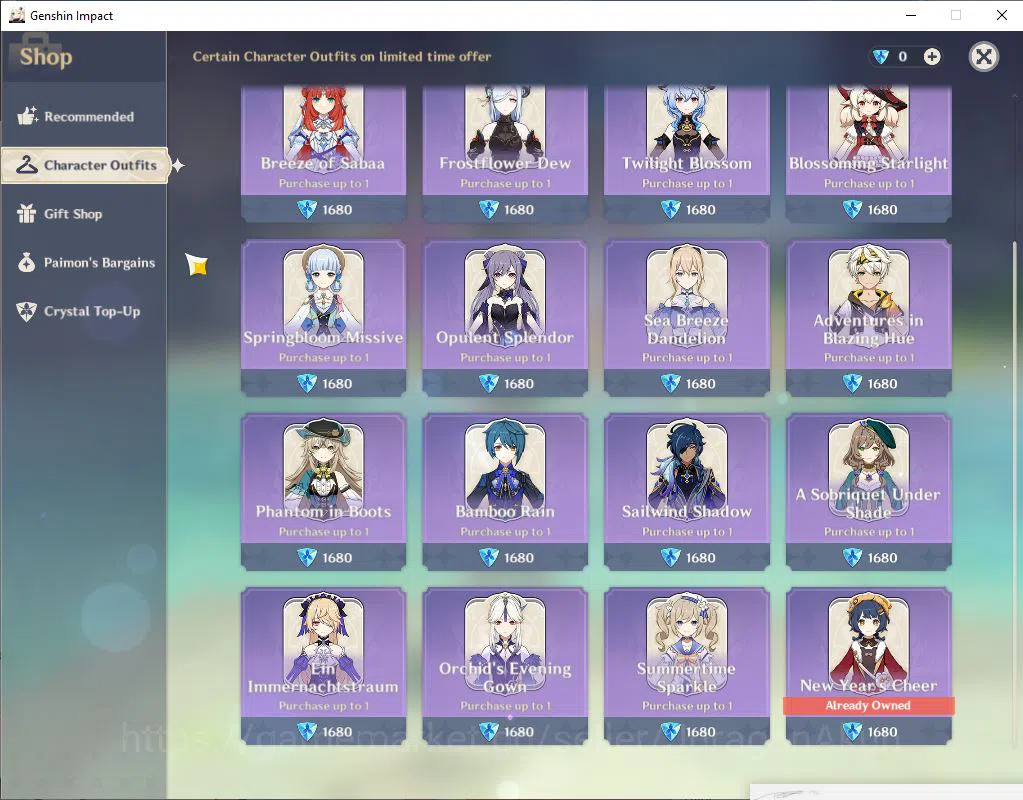Select Frostflower Dew outfit card
The height and width of the screenshot is (800, 1023).
pos(505,153)
